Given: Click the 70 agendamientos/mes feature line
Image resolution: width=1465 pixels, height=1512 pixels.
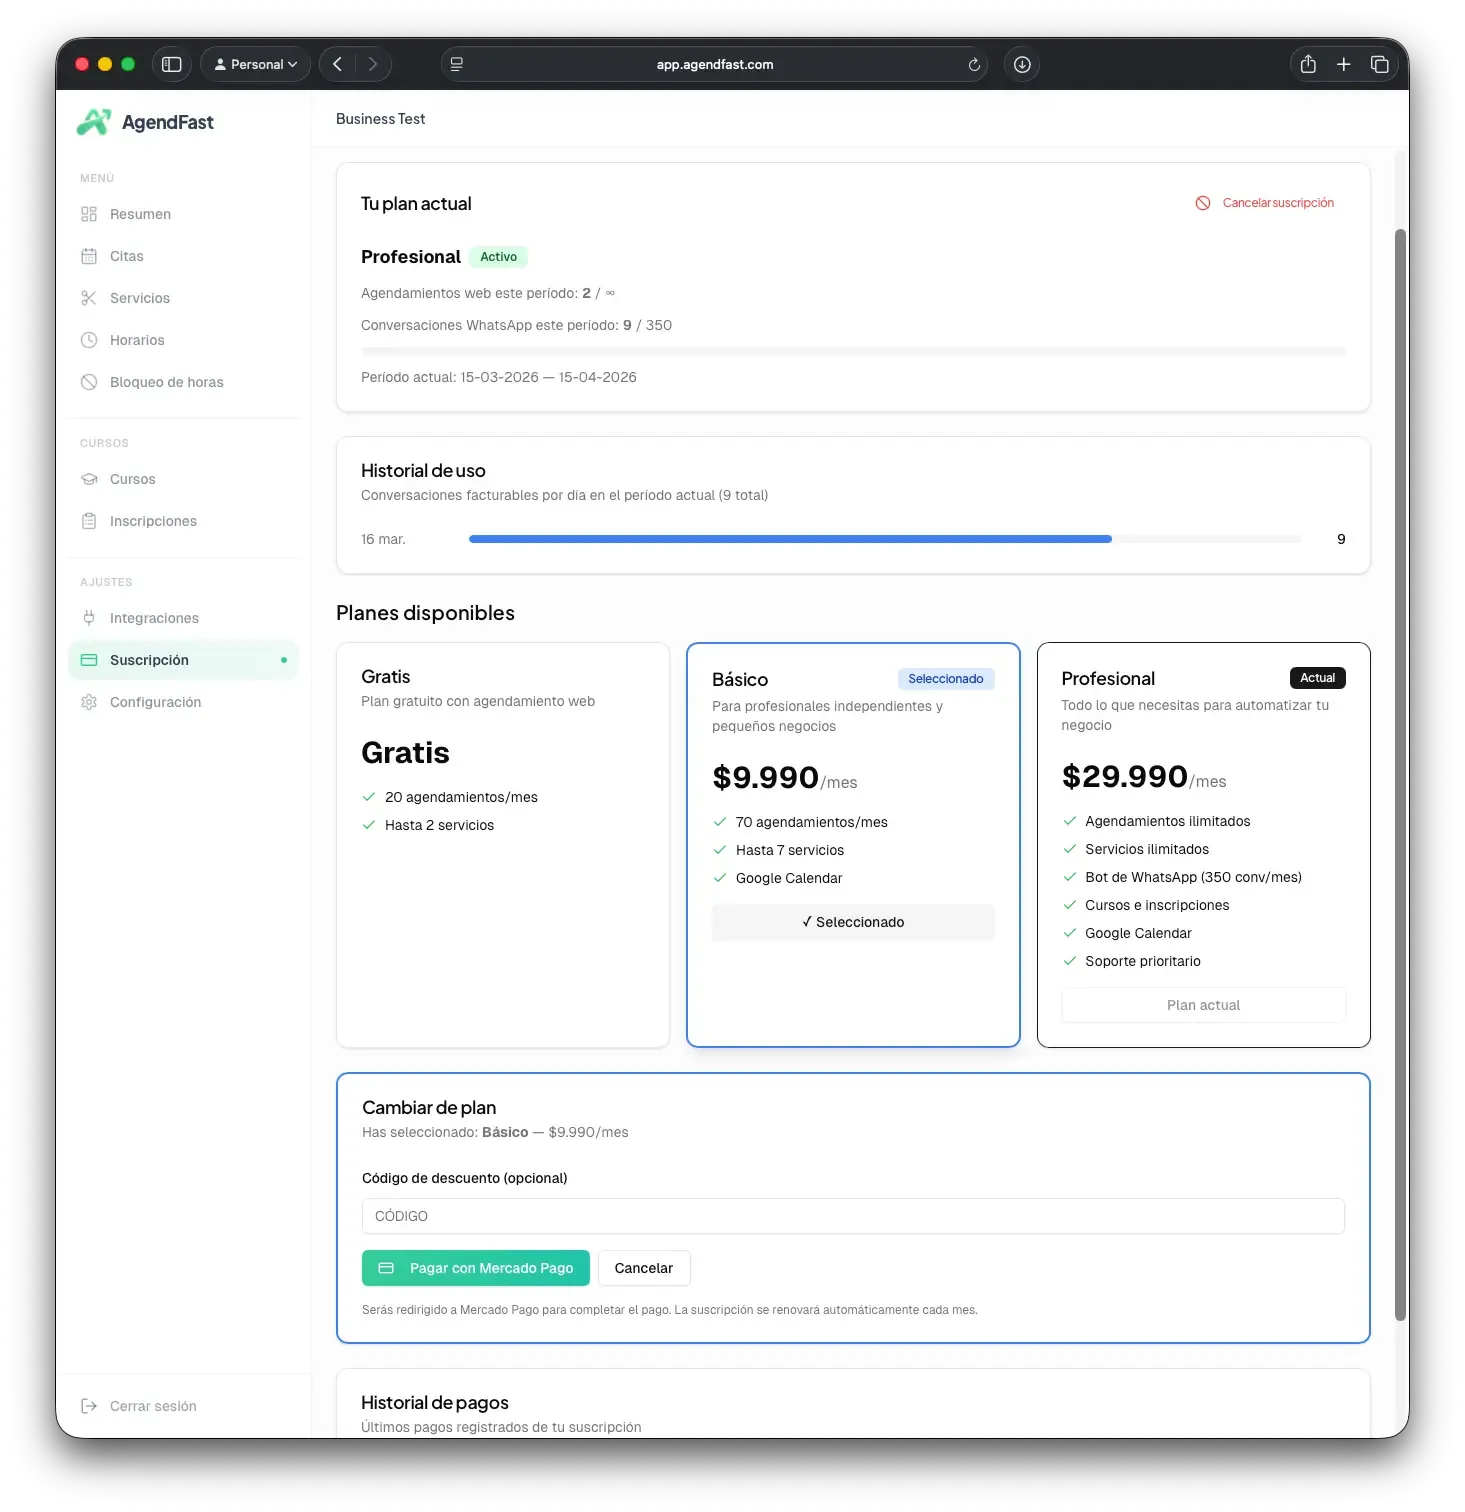Looking at the screenshot, I should click(811, 822).
